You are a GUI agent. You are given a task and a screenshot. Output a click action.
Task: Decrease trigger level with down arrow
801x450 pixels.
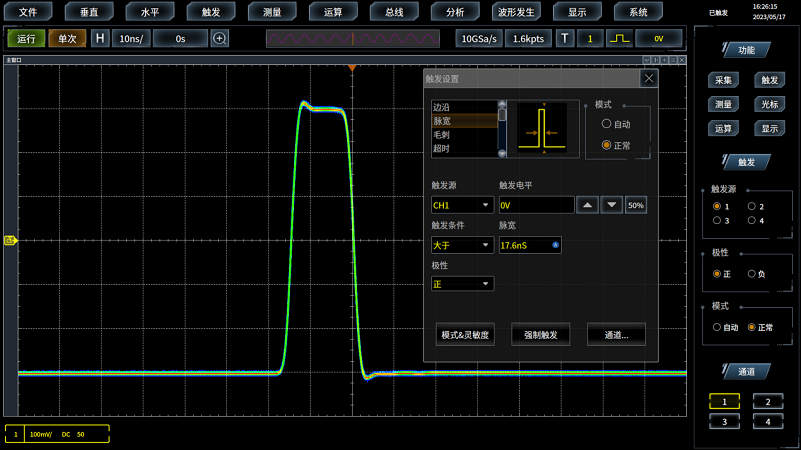click(611, 205)
